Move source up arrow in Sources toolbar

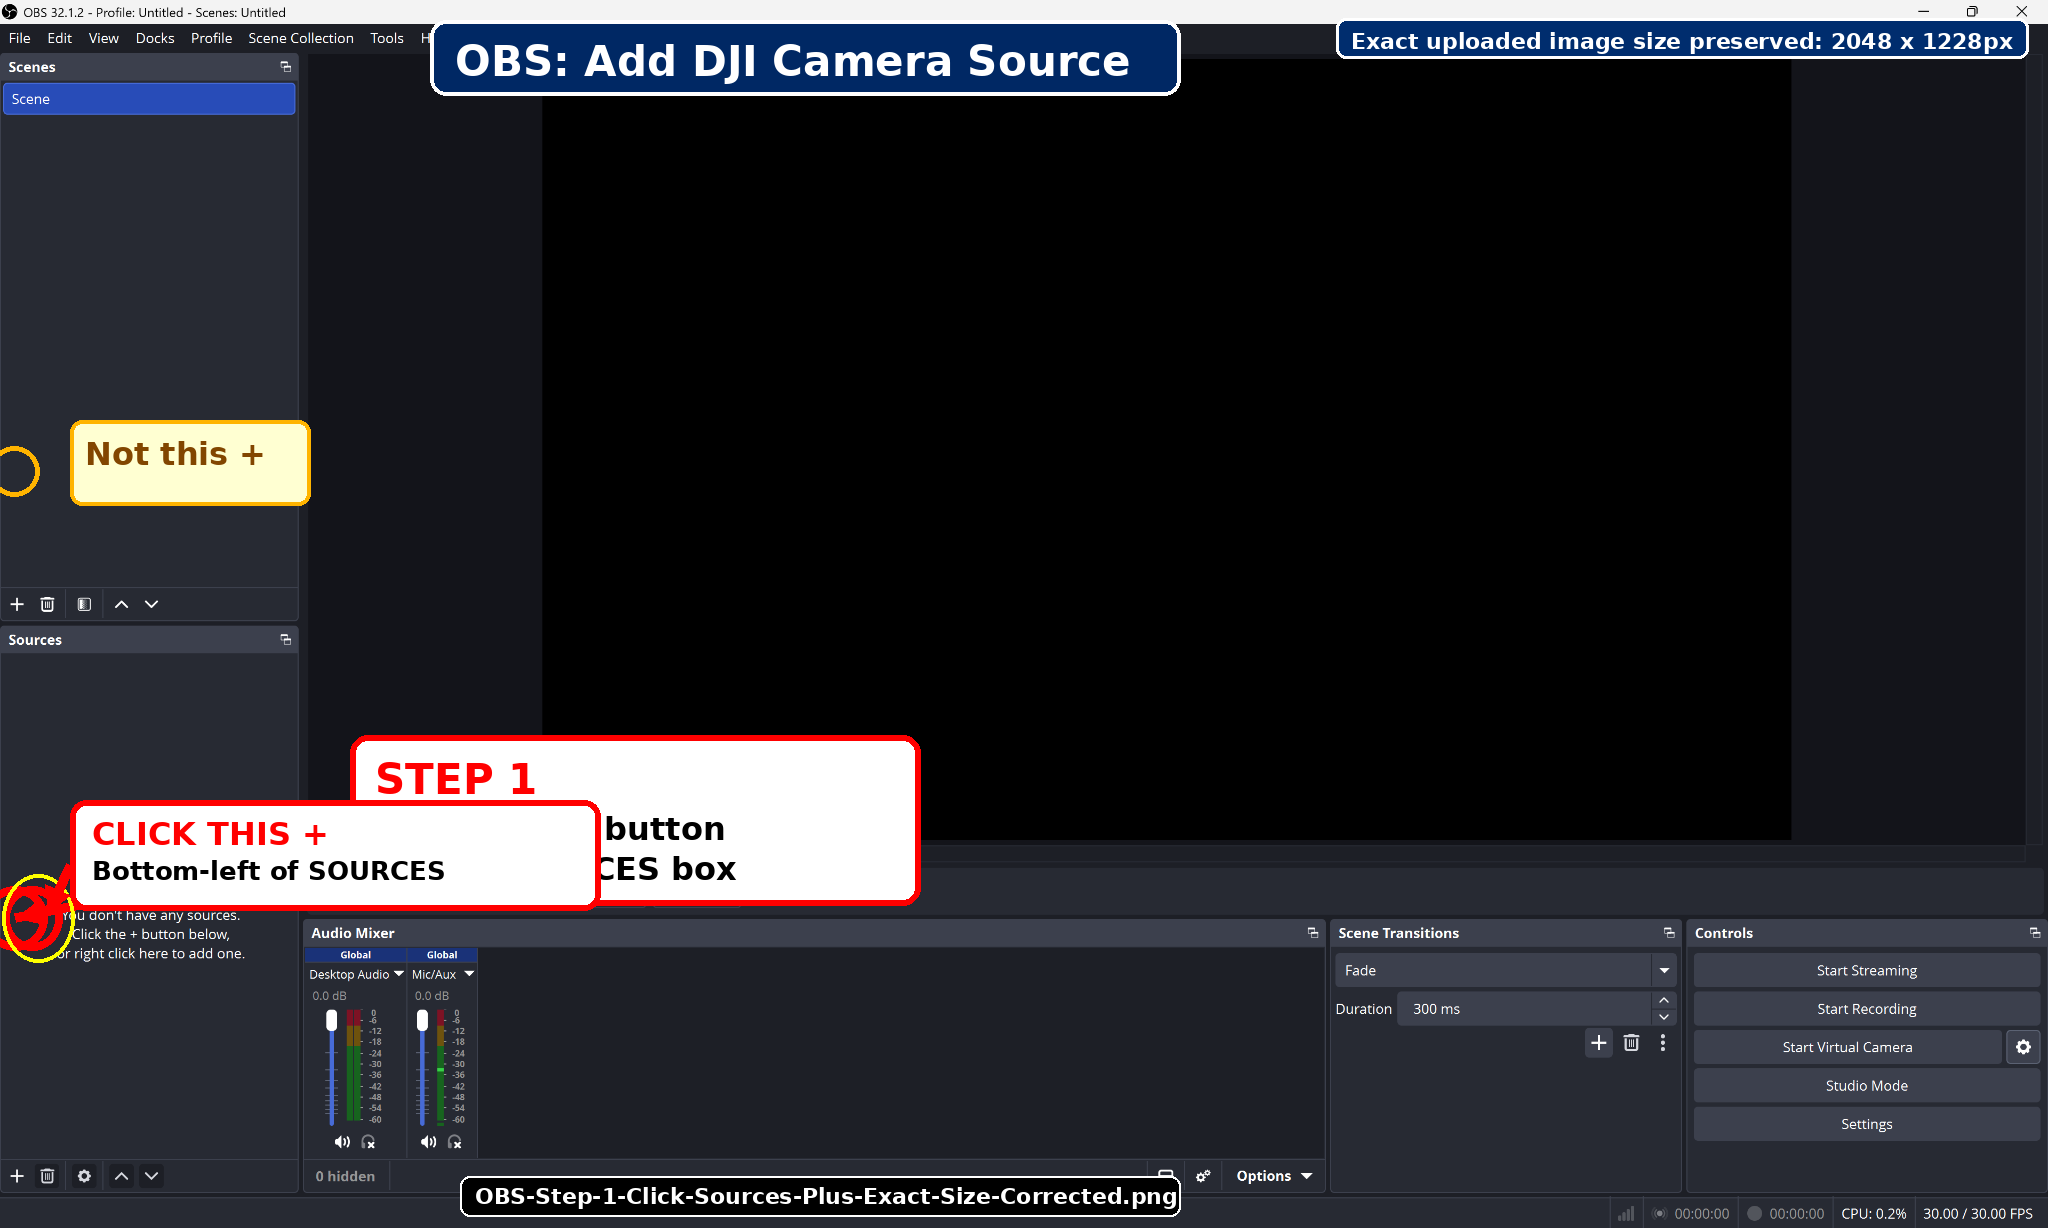coord(121,1176)
